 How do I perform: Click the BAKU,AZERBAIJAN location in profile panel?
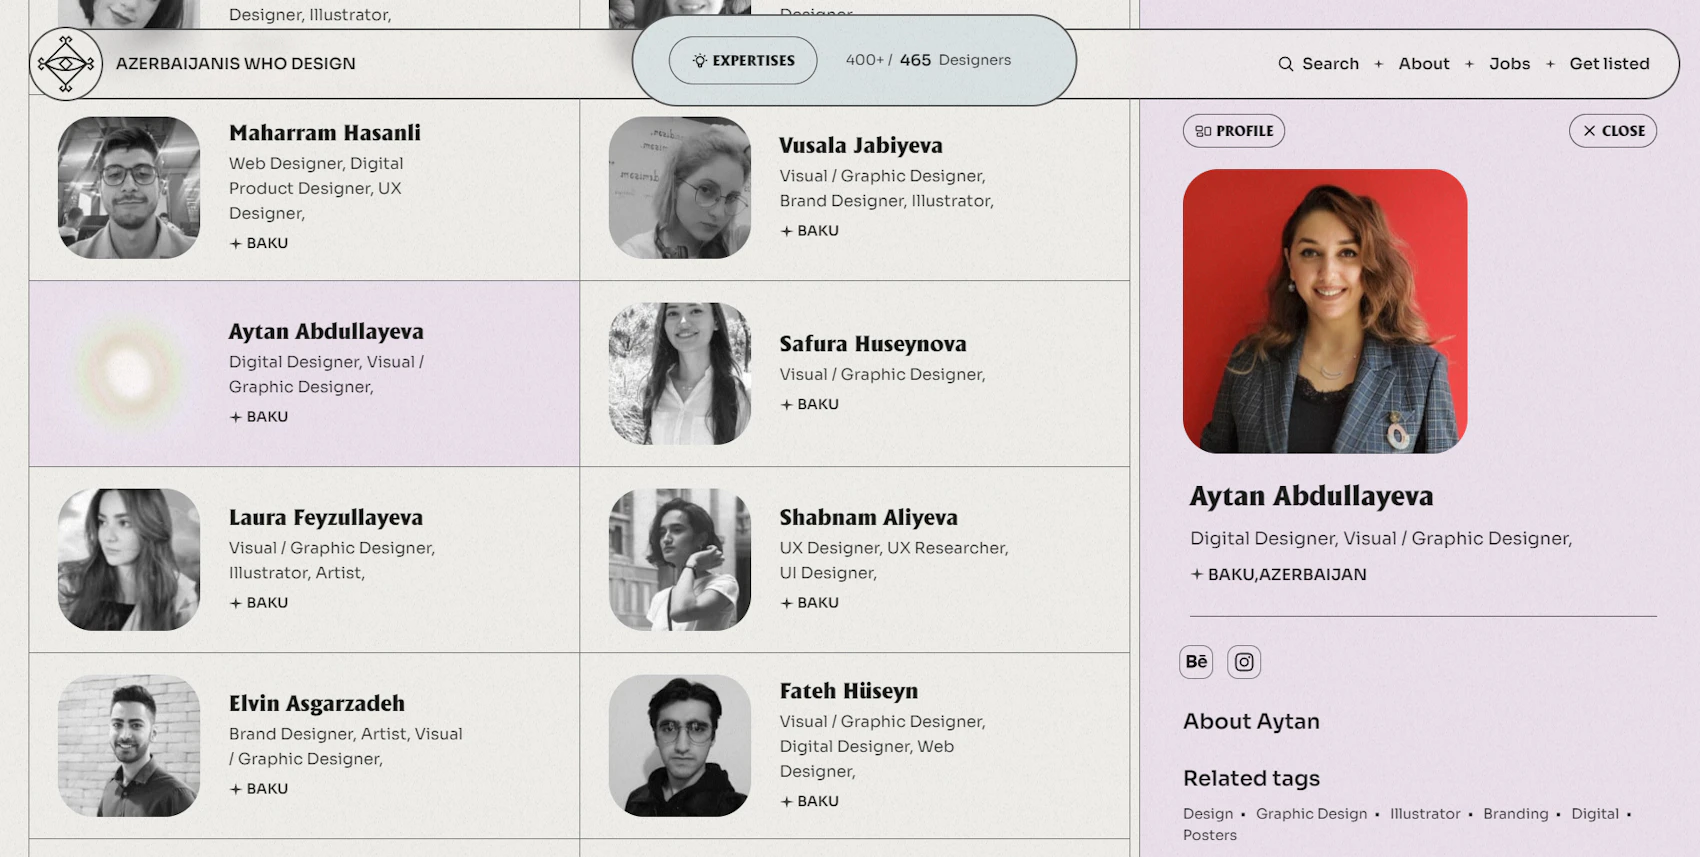(x=1279, y=575)
